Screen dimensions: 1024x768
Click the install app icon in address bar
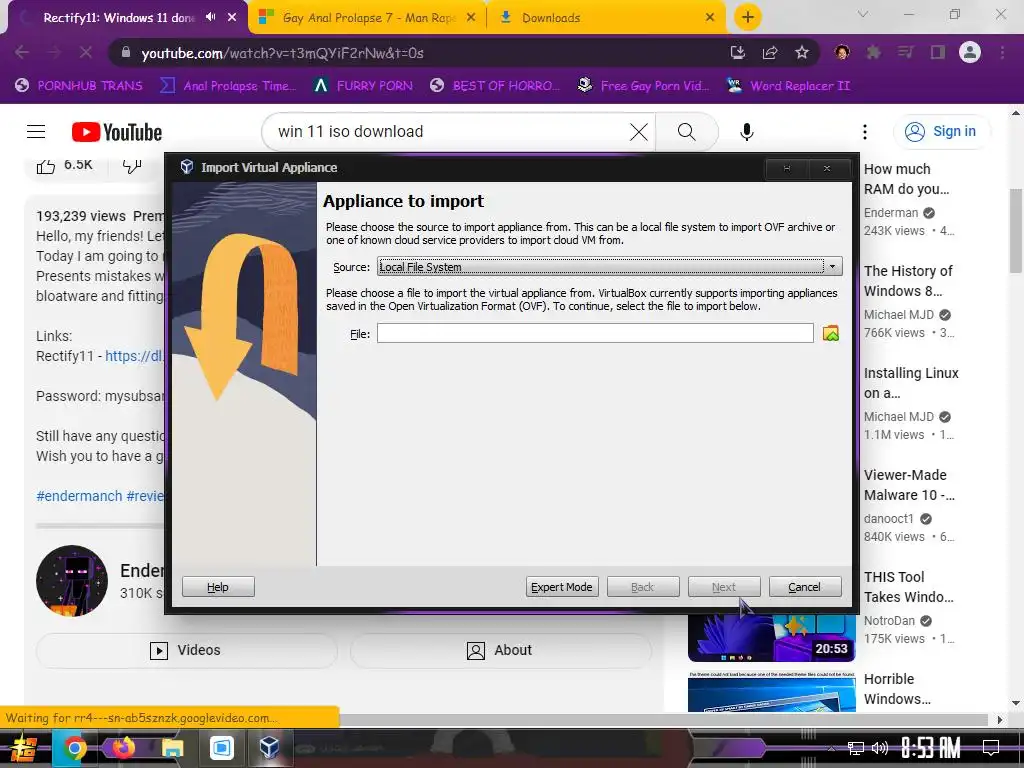click(737, 52)
